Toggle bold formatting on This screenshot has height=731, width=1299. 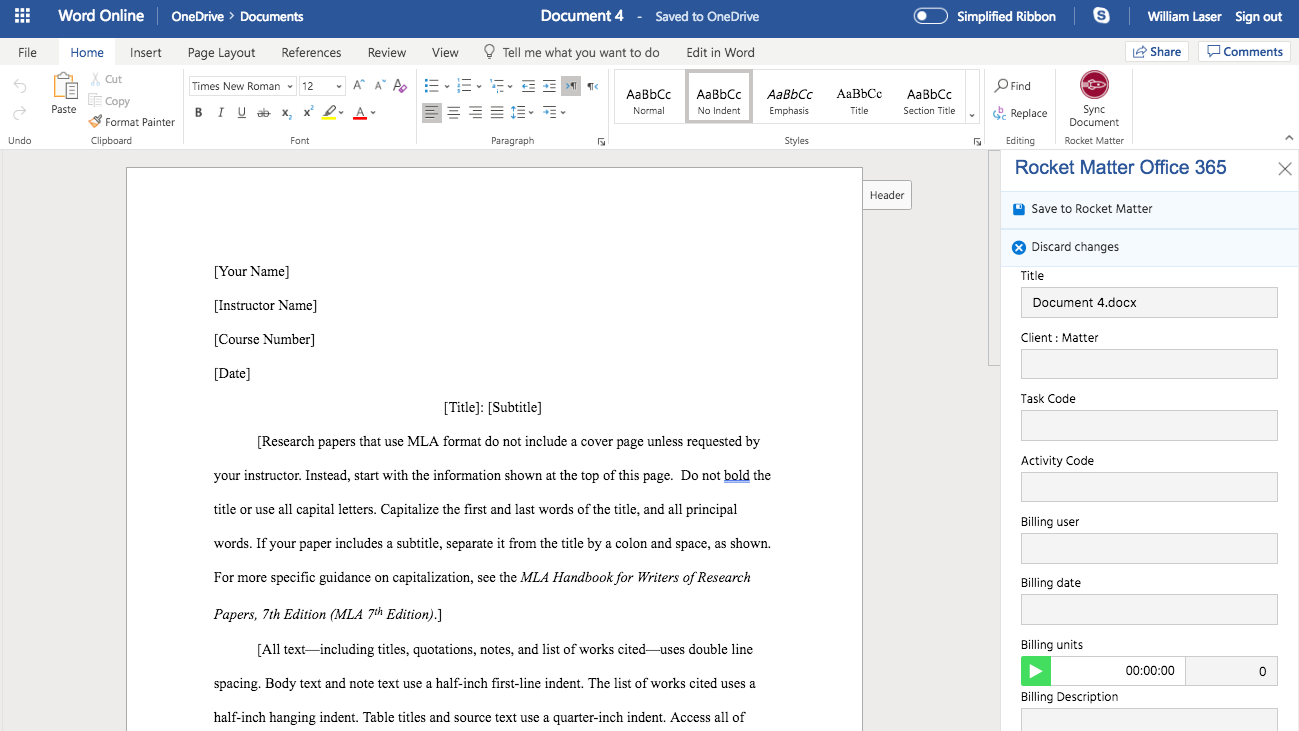(x=198, y=113)
